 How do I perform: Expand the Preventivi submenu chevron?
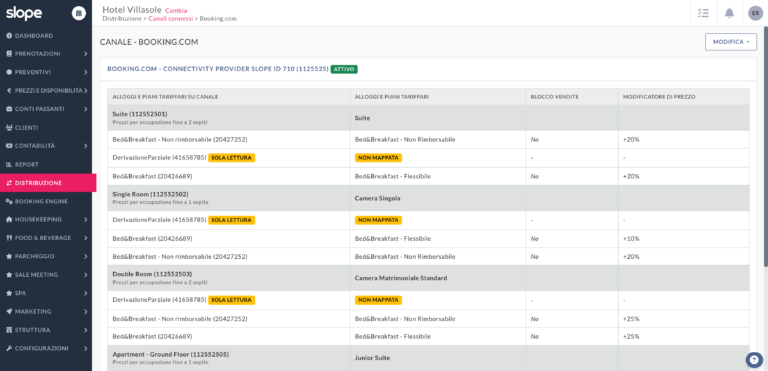click(86, 72)
